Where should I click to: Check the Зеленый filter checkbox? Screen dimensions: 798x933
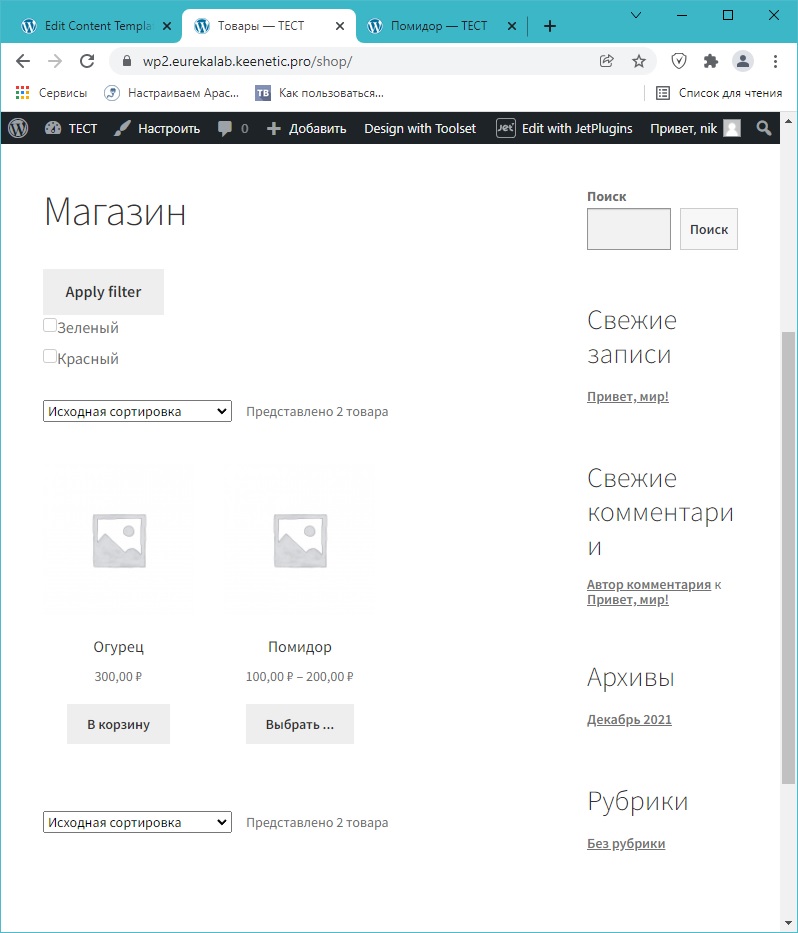(x=50, y=325)
